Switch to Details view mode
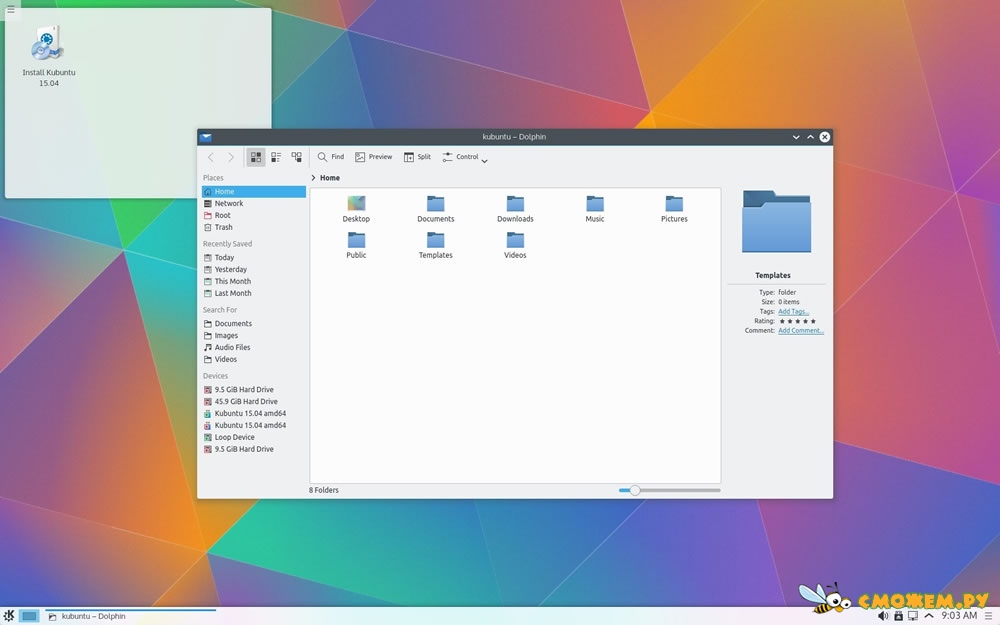Image resolution: width=1000 pixels, height=625 pixels. pos(296,157)
